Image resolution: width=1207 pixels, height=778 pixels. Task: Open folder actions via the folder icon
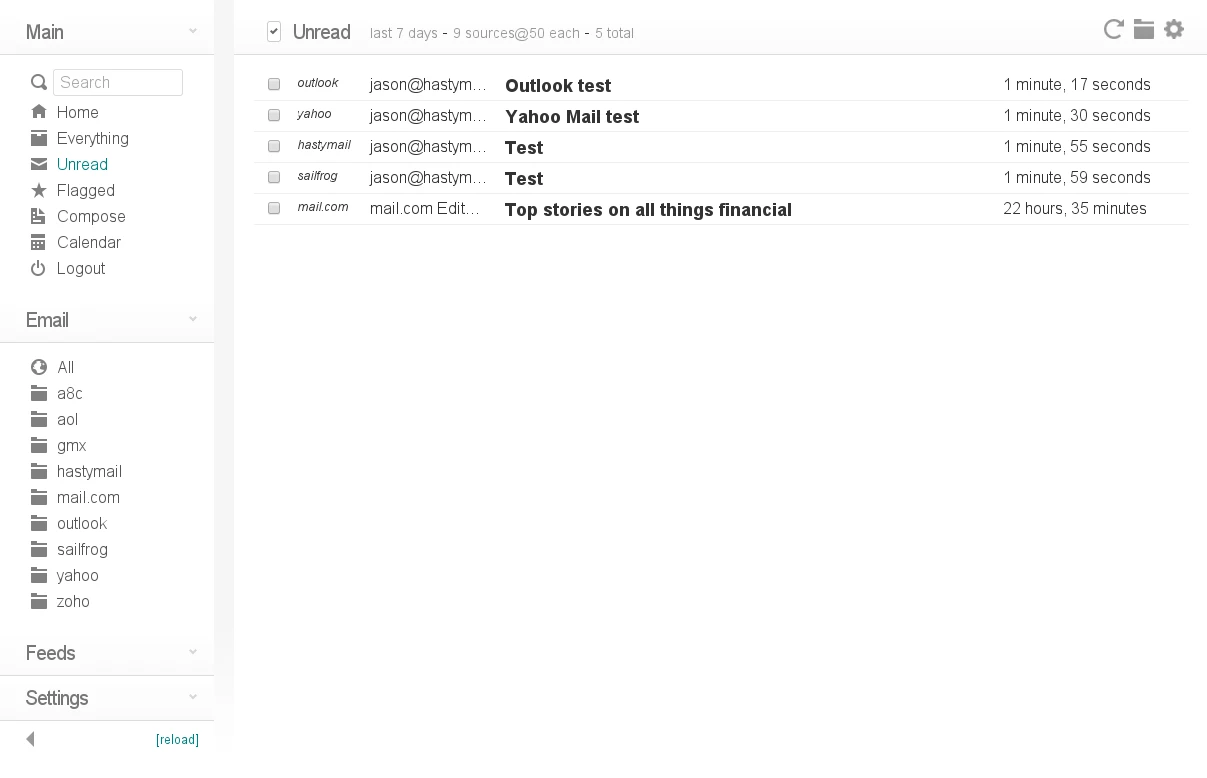click(1143, 29)
